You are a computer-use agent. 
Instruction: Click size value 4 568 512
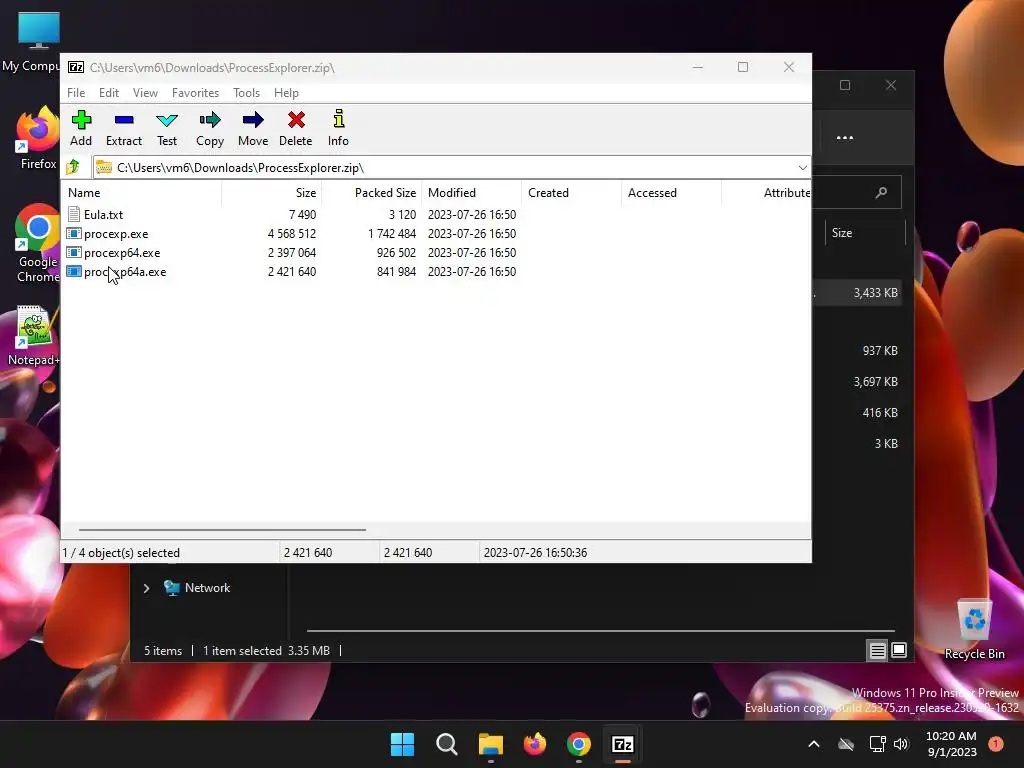pyautogui.click(x=291, y=233)
